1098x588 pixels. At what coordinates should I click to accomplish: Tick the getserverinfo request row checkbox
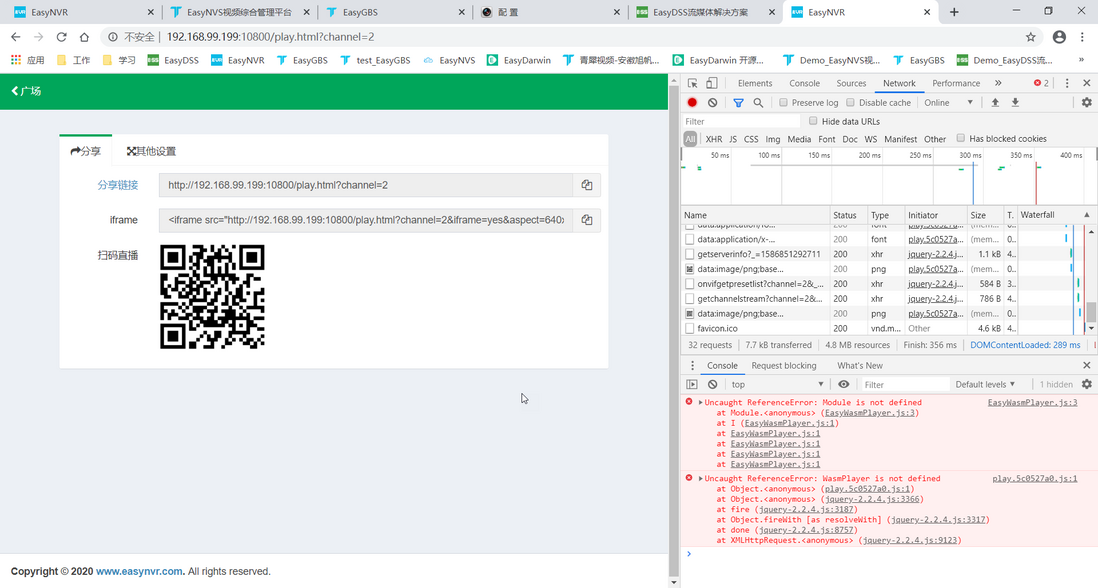[x=690, y=254]
